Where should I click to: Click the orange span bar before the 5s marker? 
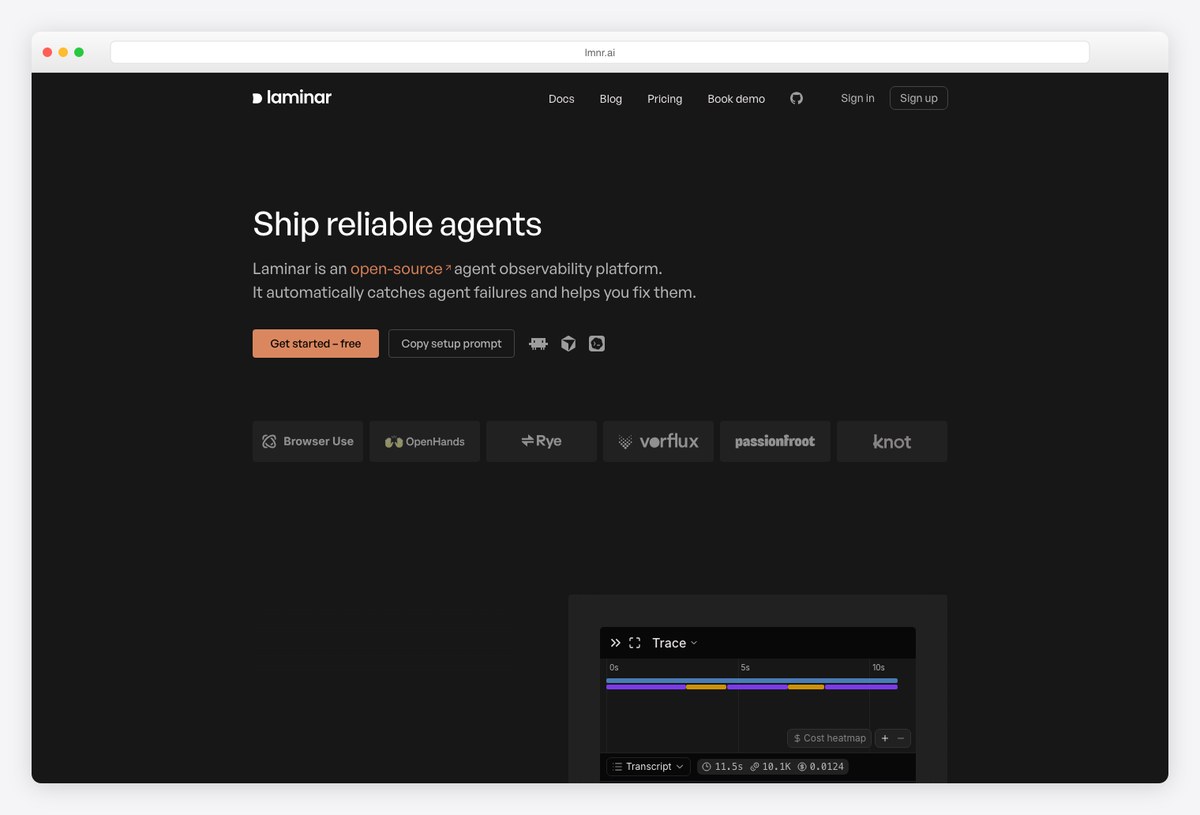click(706, 687)
